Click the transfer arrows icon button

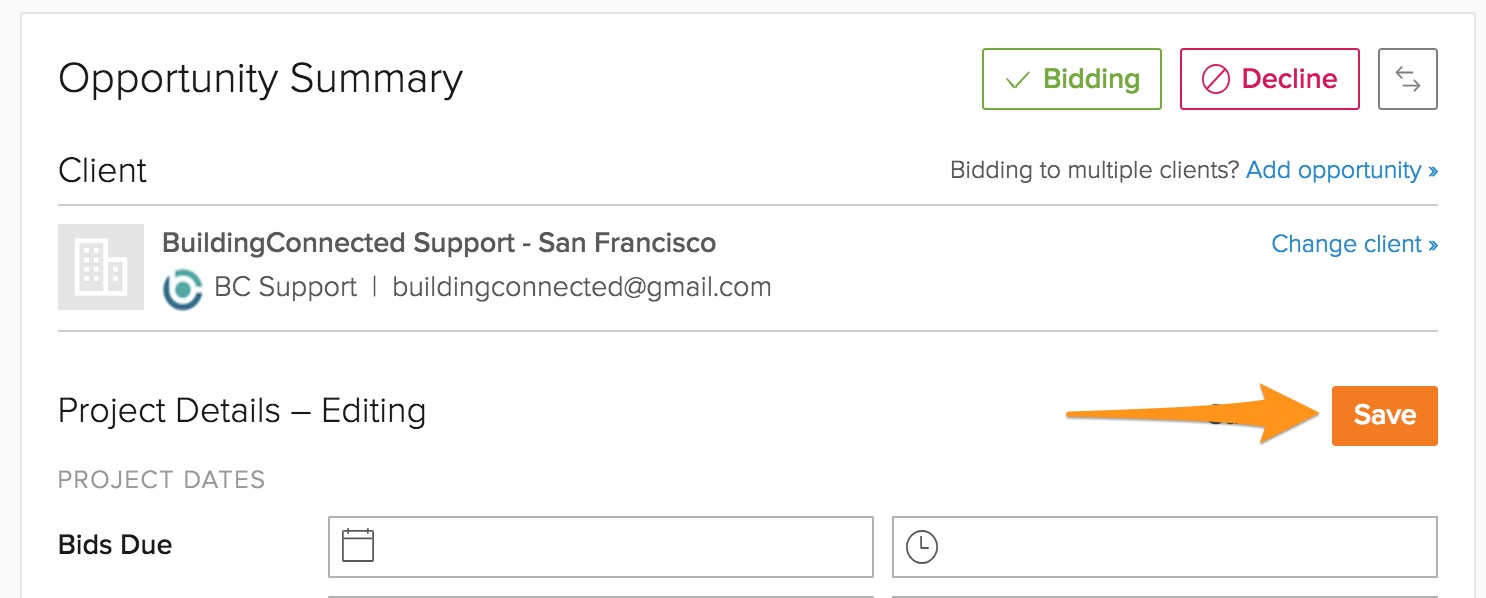coord(1407,79)
